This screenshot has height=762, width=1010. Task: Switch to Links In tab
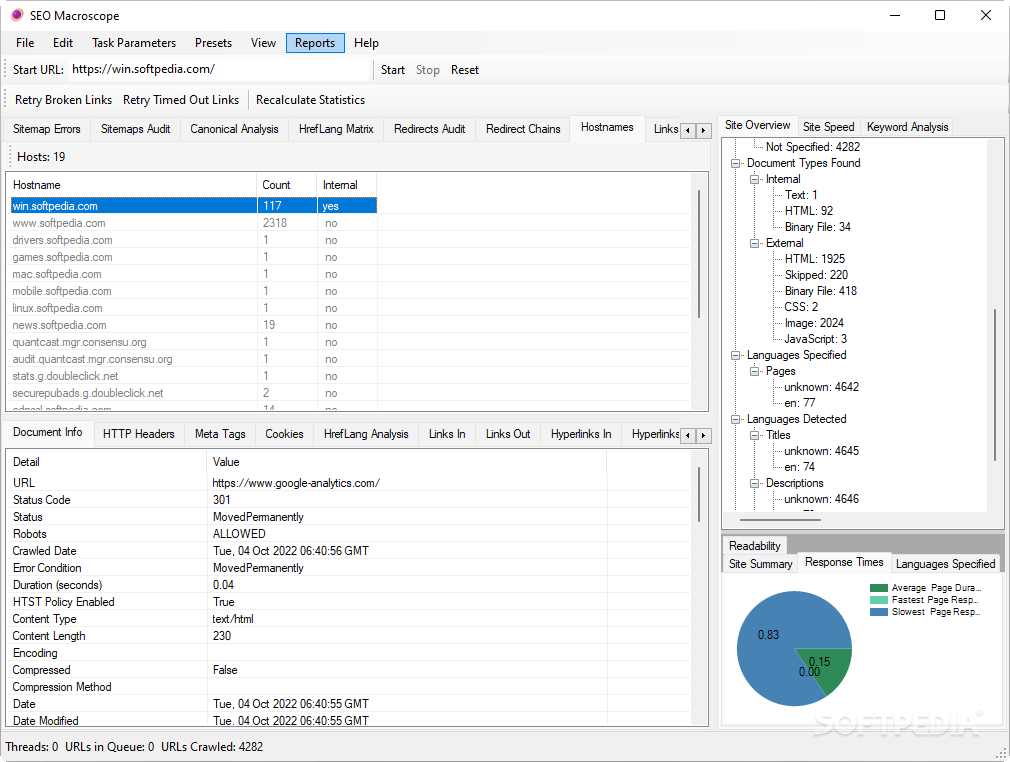447,434
